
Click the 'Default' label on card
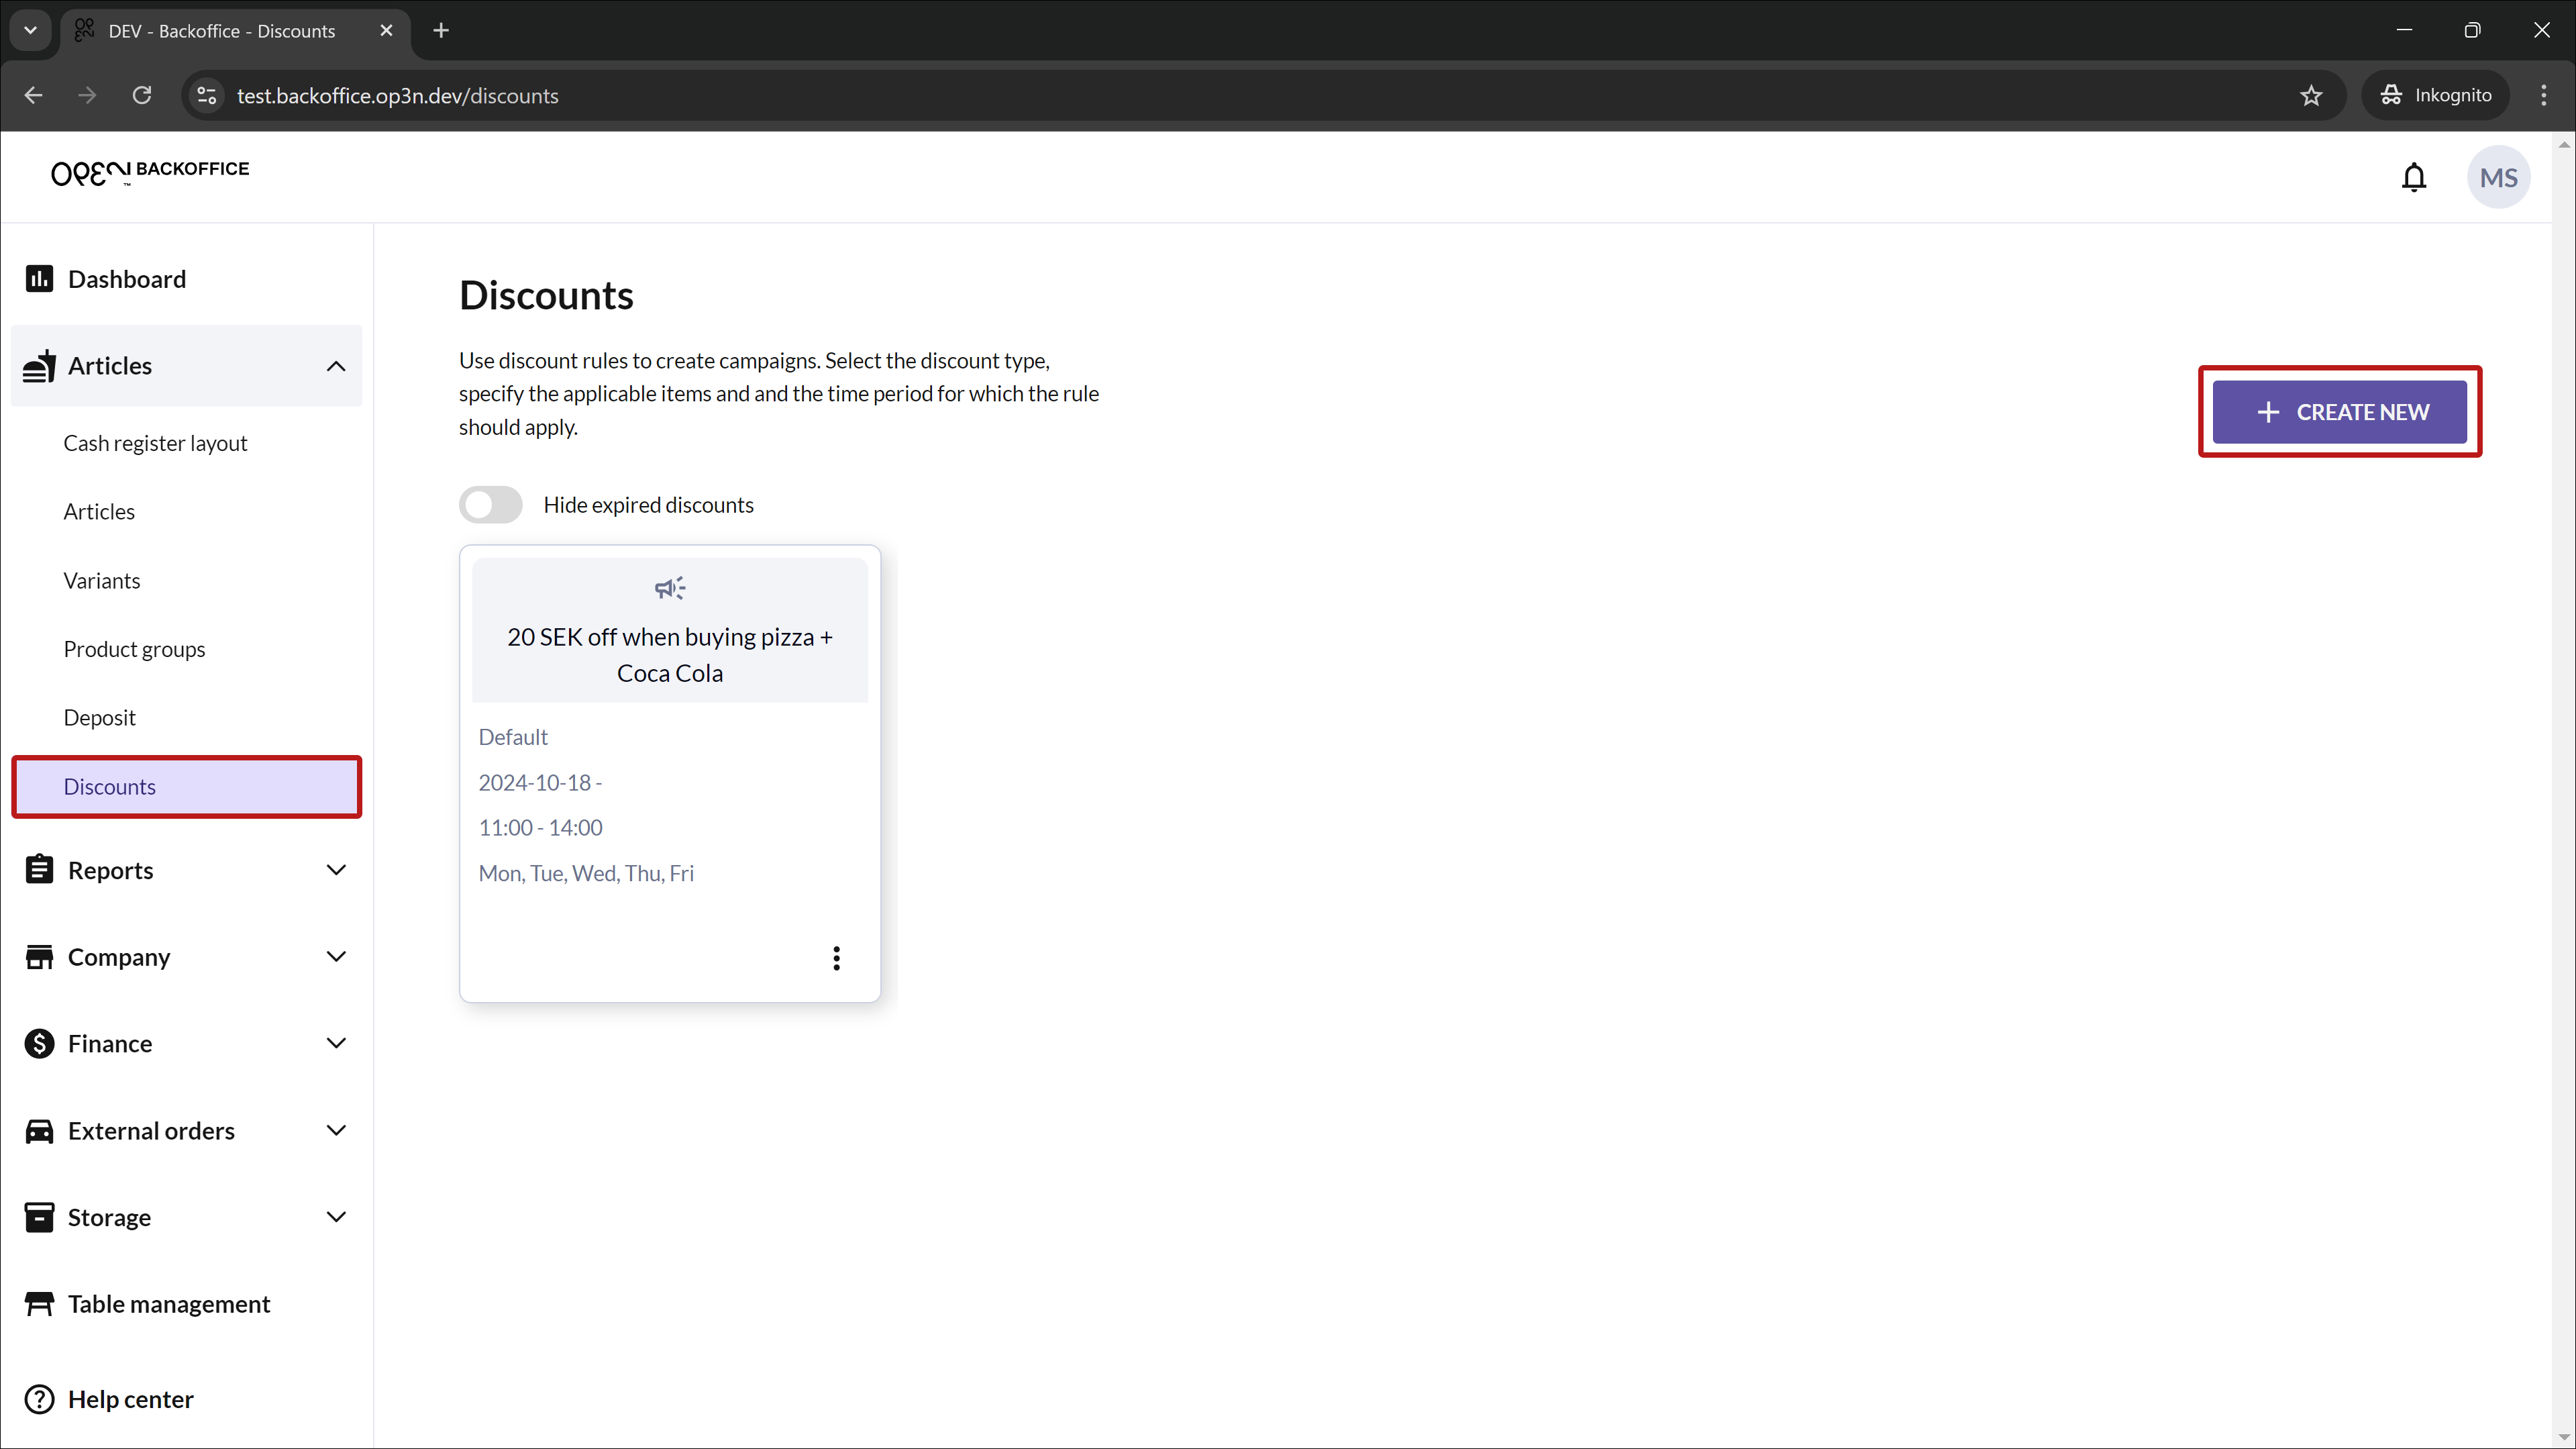click(x=513, y=737)
